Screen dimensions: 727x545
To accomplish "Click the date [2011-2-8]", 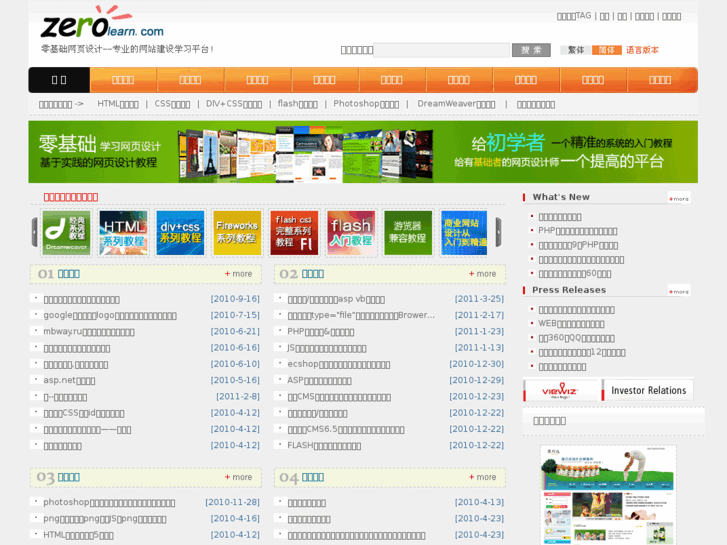I will (238, 397).
